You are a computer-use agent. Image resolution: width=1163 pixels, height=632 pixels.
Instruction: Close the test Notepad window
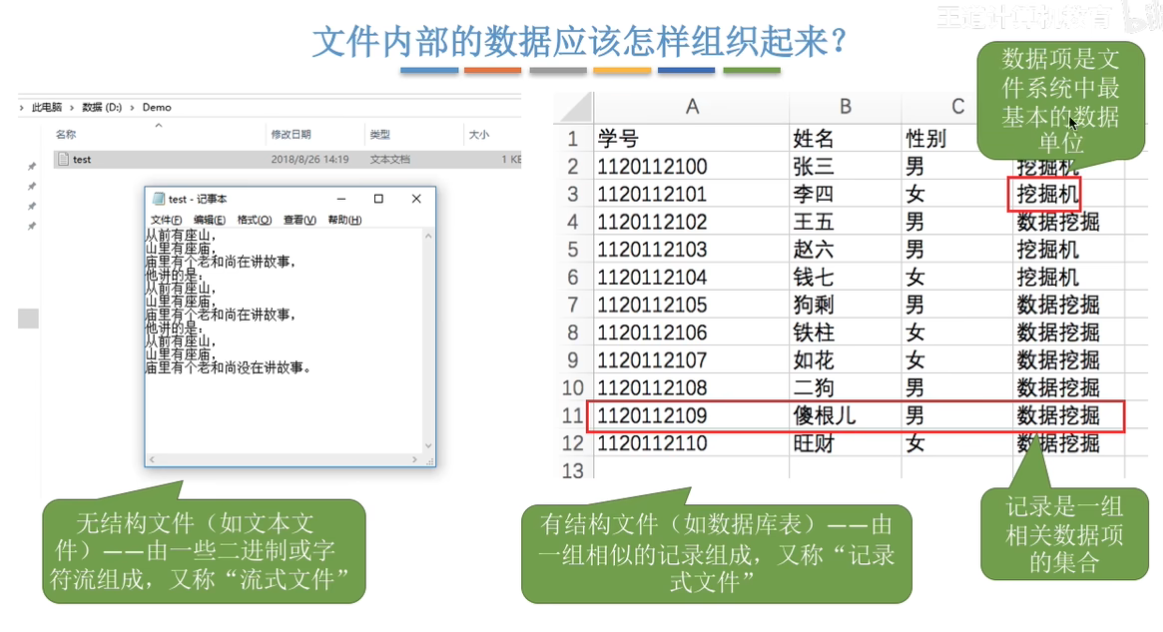tap(416, 199)
